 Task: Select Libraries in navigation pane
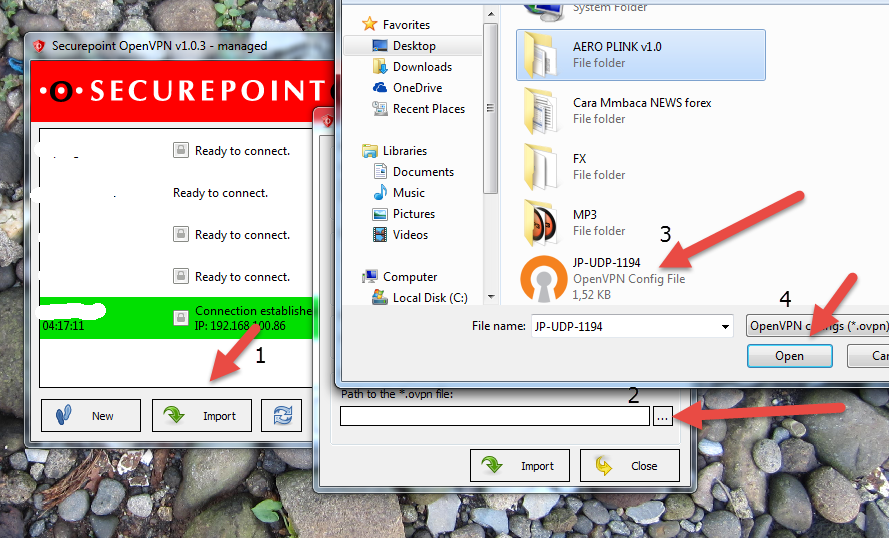point(395,151)
